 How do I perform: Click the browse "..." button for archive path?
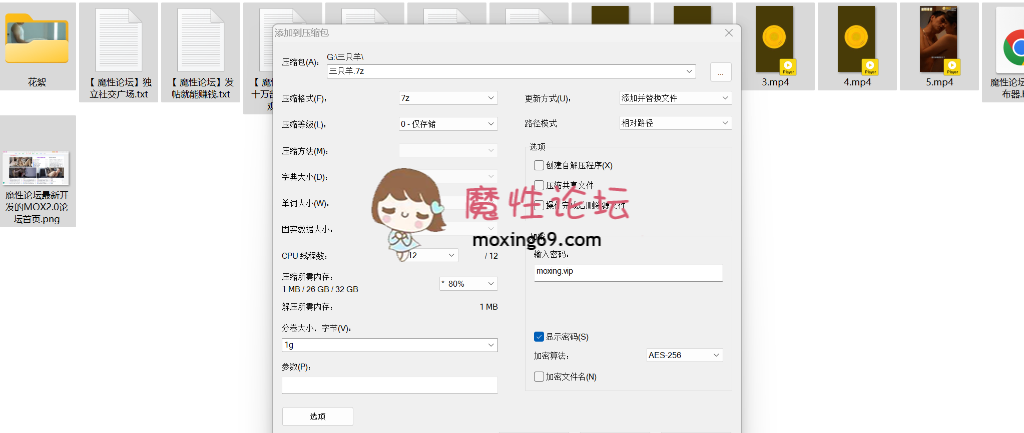click(722, 72)
